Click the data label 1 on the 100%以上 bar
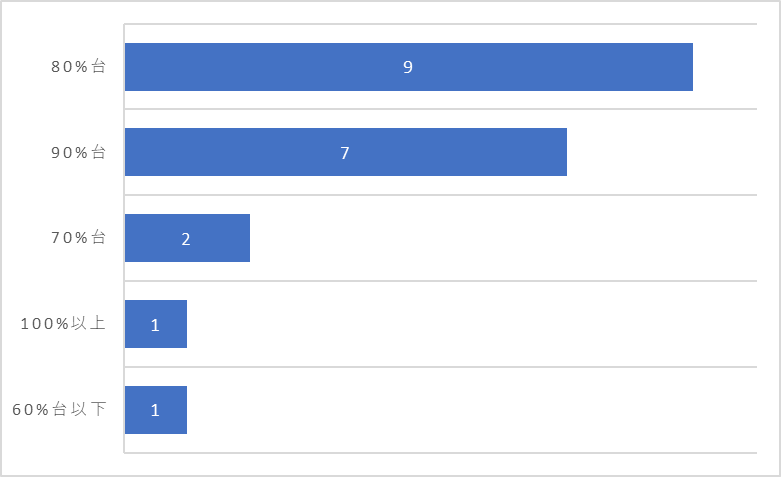The height and width of the screenshot is (477, 781). pos(155,325)
